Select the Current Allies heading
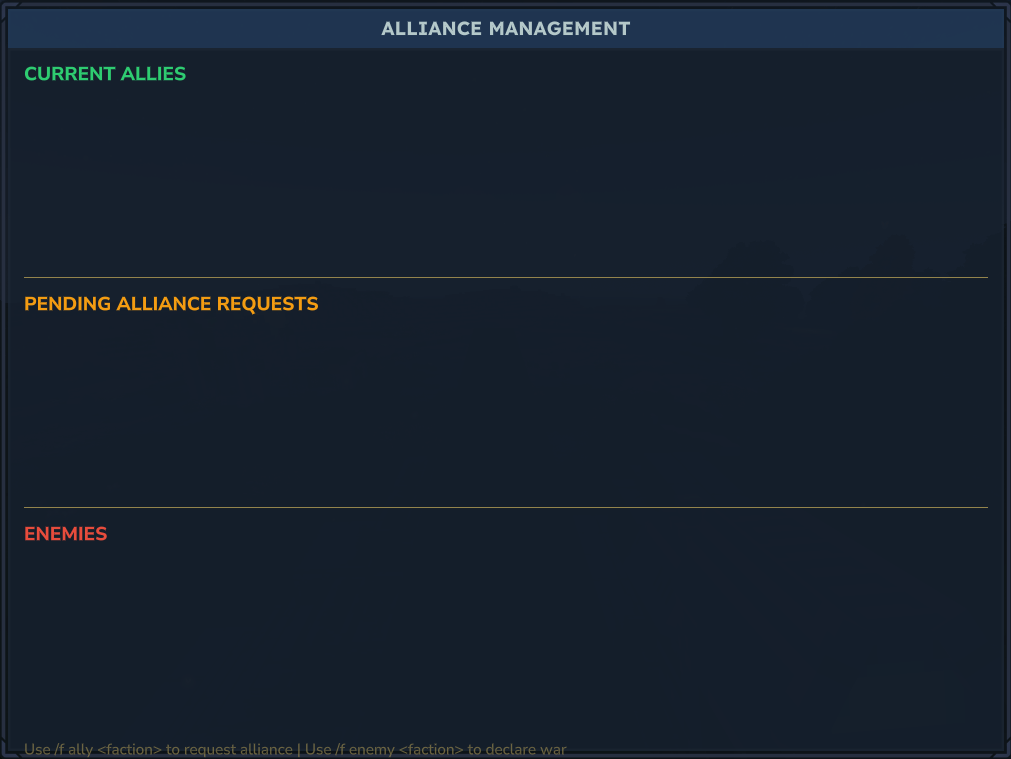This screenshot has height=759, width=1011. pos(105,74)
